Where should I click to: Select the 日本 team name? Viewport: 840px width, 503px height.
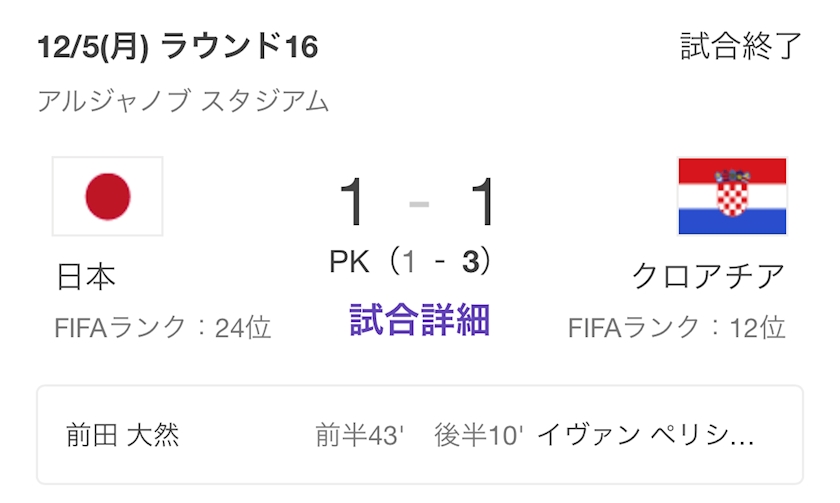click(86, 276)
